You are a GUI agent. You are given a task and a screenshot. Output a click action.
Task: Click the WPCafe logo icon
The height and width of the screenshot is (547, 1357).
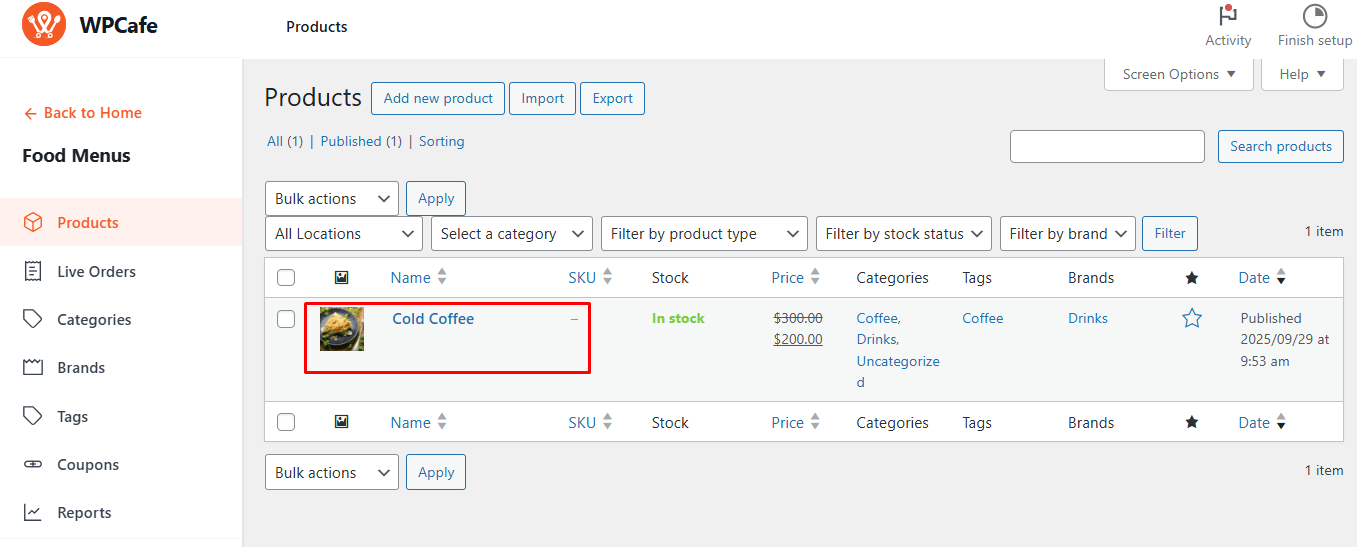[44, 25]
